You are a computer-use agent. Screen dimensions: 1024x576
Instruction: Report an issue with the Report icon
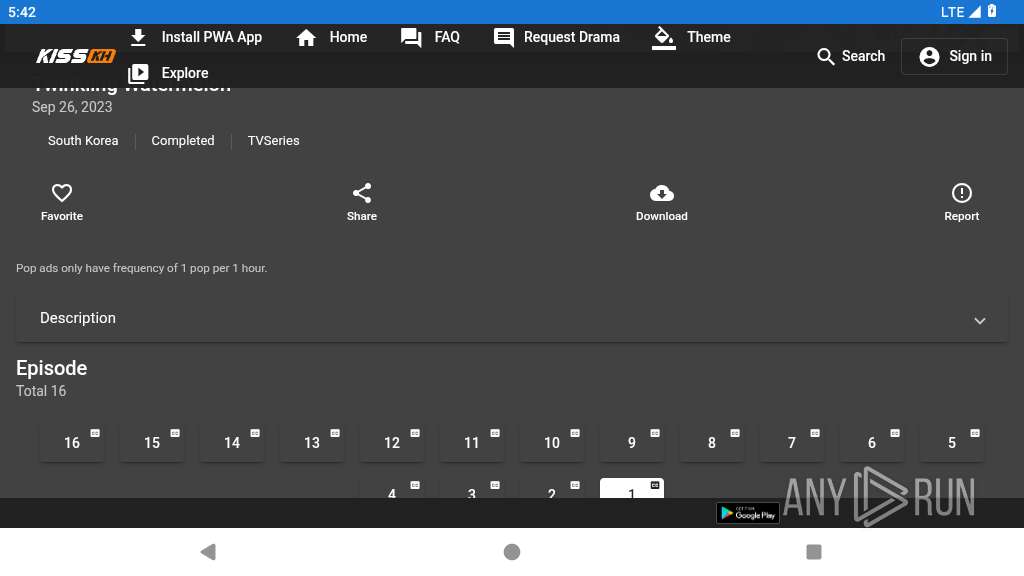[961, 193]
